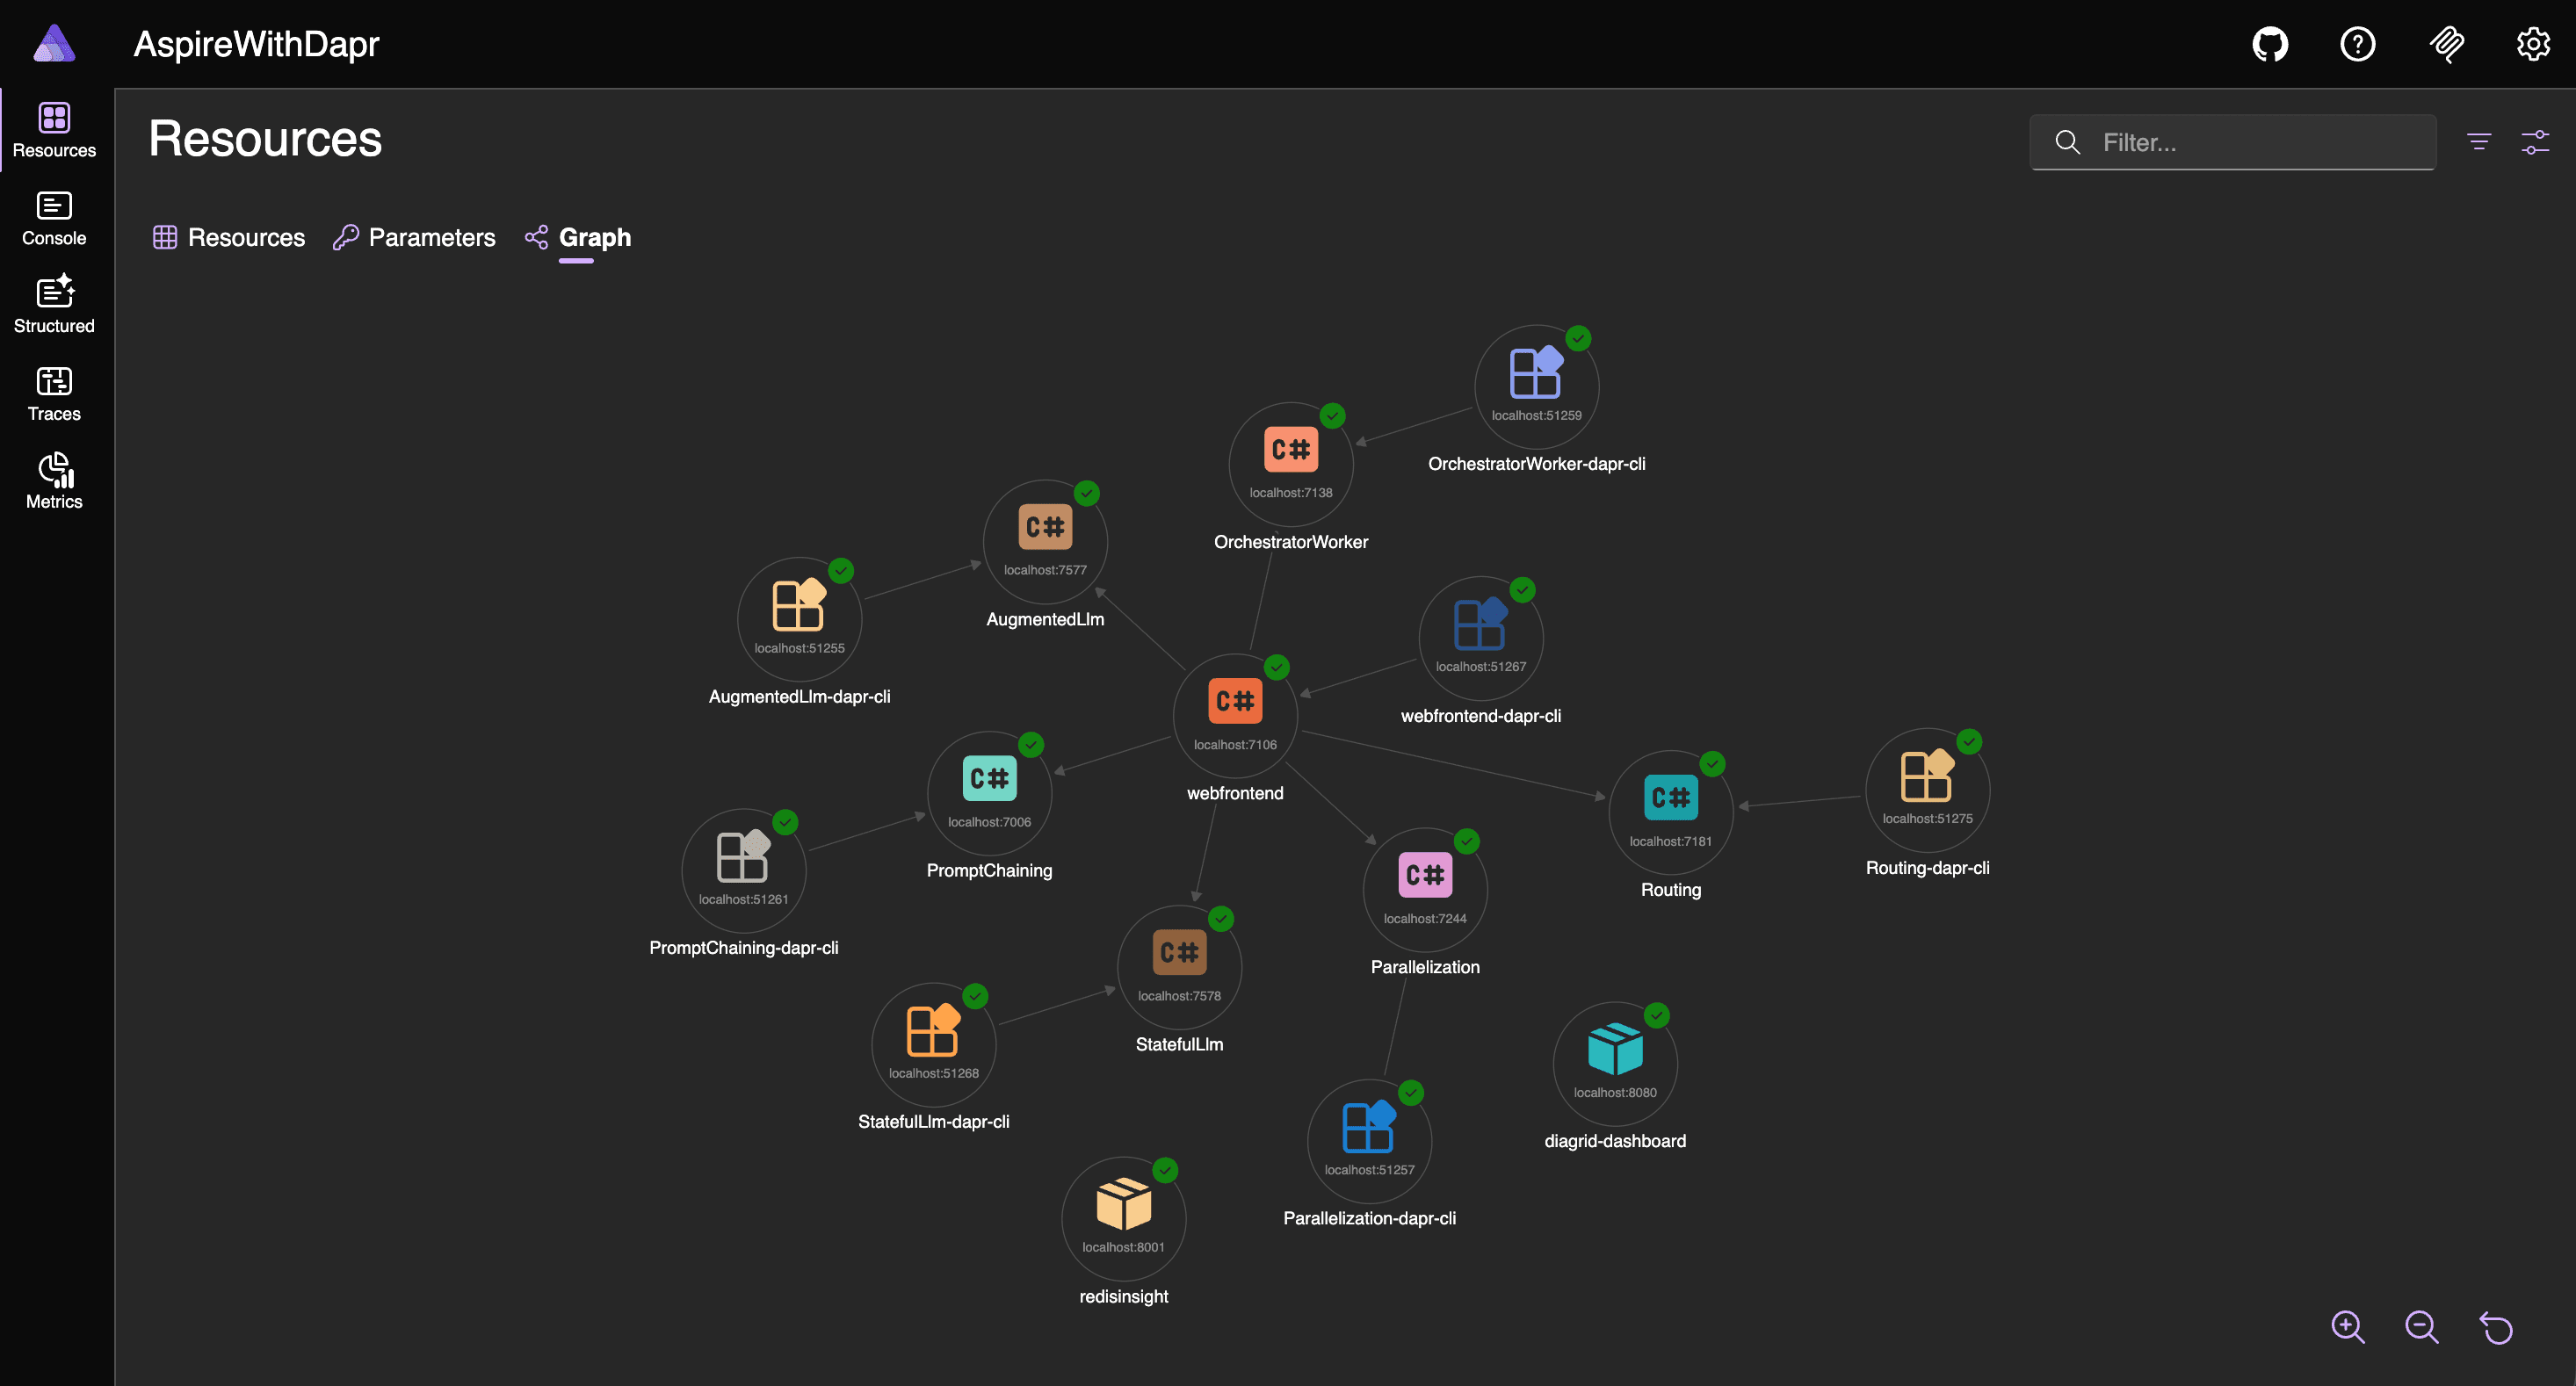
Task: Click the localhost:7577 endpoint text
Action: (x=1045, y=570)
